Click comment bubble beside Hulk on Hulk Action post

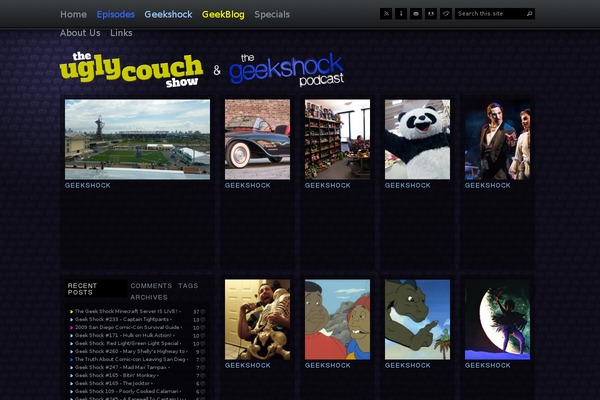tap(203, 336)
